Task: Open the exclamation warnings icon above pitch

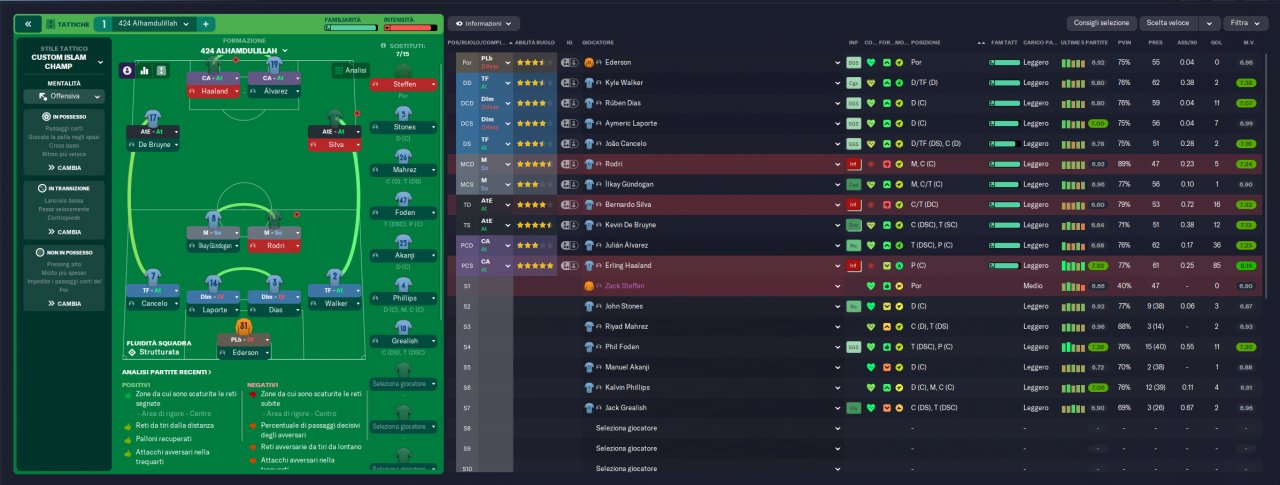Action: tap(162, 70)
